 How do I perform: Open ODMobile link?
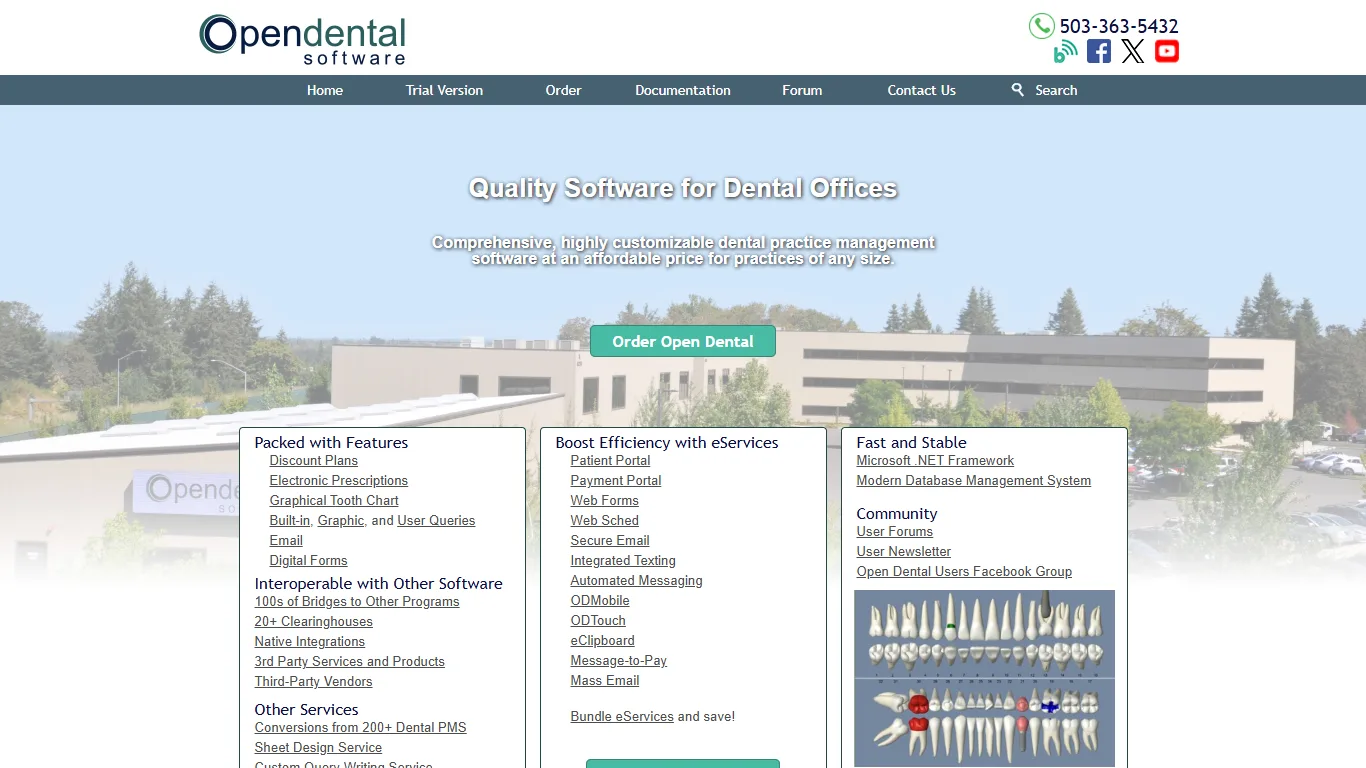coord(600,601)
